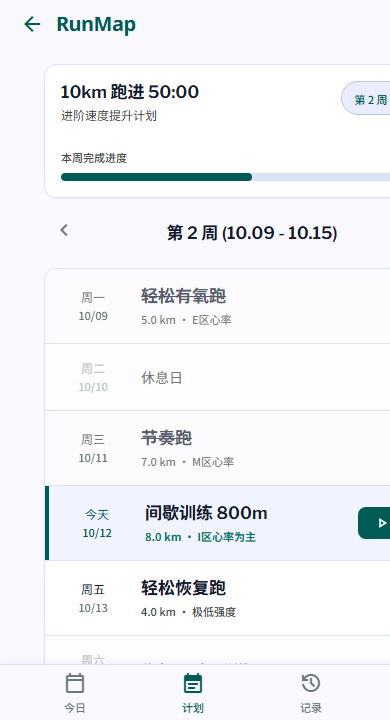Click 7.0 km · M区心率 detail text

point(187,462)
